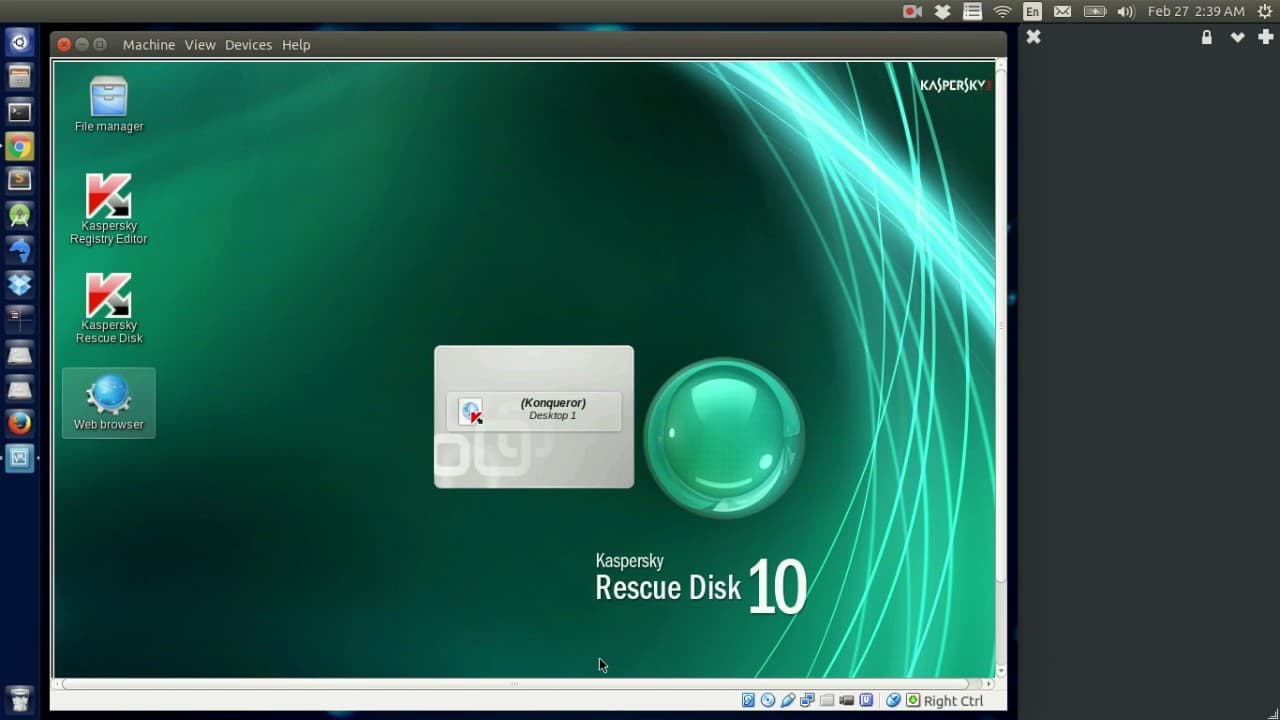Image resolution: width=1280 pixels, height=720 pixels.
Task: Open the En keyboard layout indicator
Action: pos(1032,11)
